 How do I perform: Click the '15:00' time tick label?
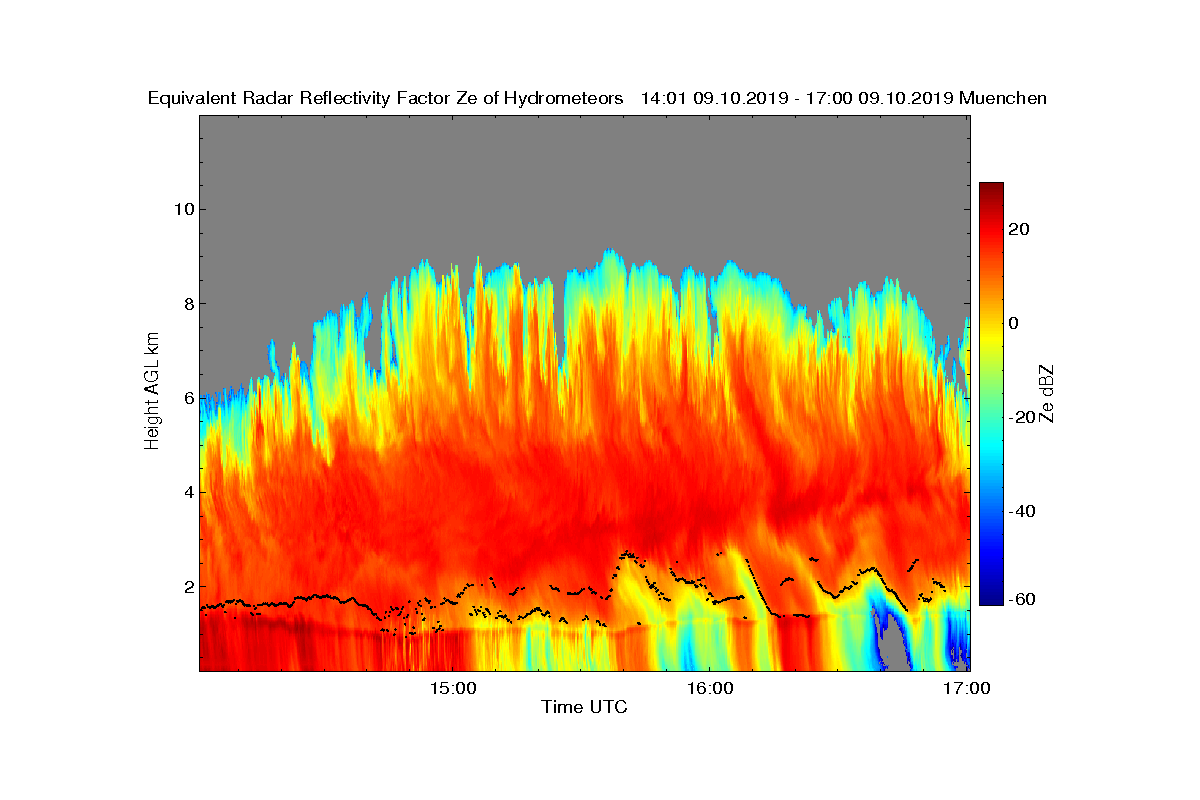click(x=451, y=688)
